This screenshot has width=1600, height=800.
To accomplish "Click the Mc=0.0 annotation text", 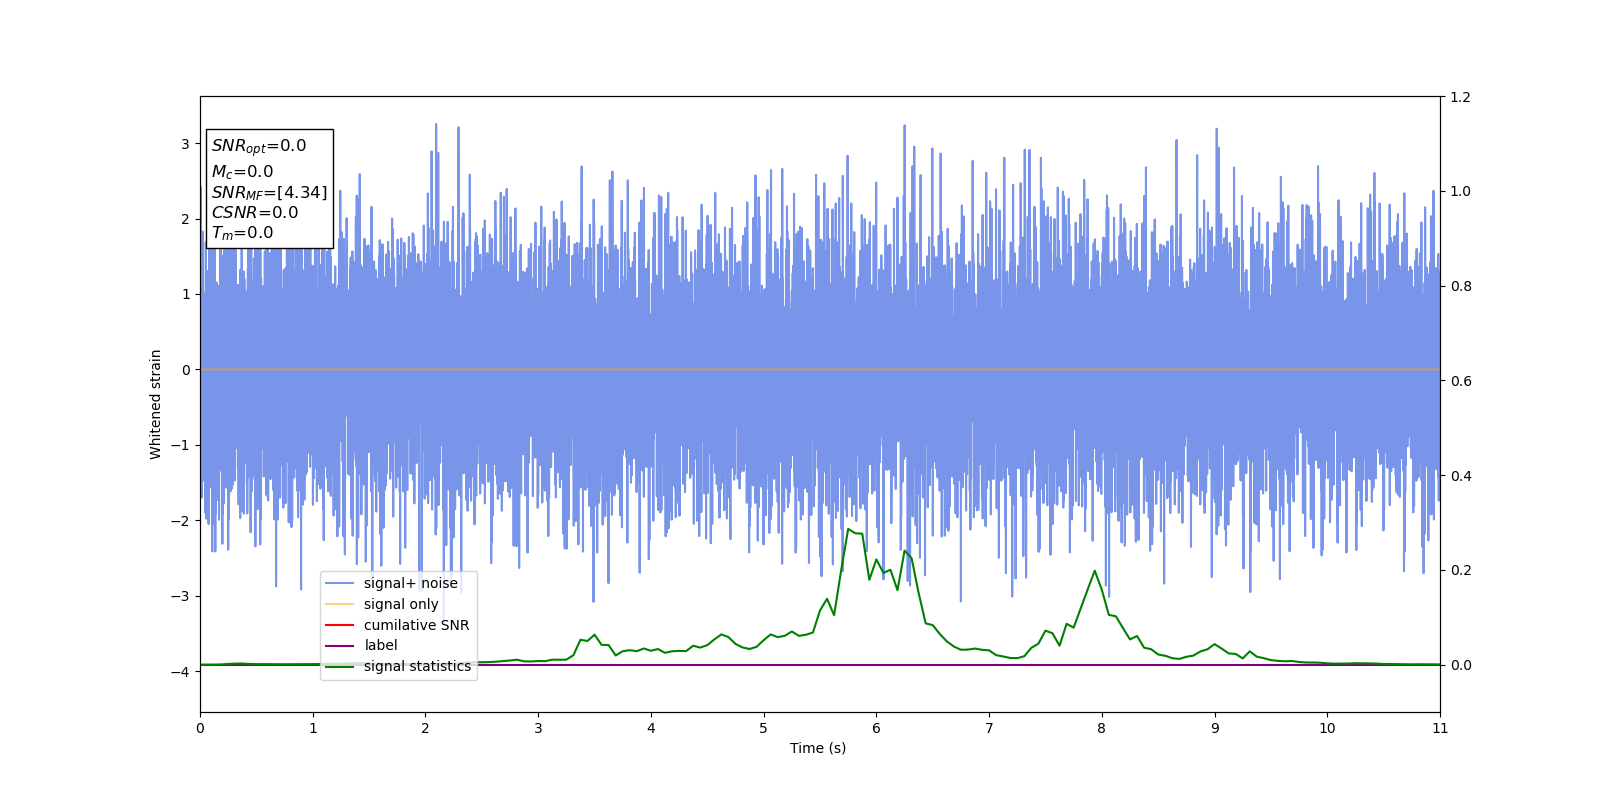I will point(242,172).
